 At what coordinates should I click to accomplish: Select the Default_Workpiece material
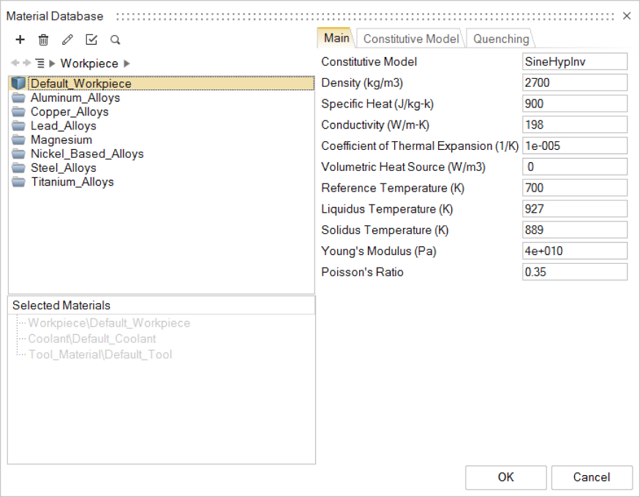pyautogui.click(x=80, y=84)
